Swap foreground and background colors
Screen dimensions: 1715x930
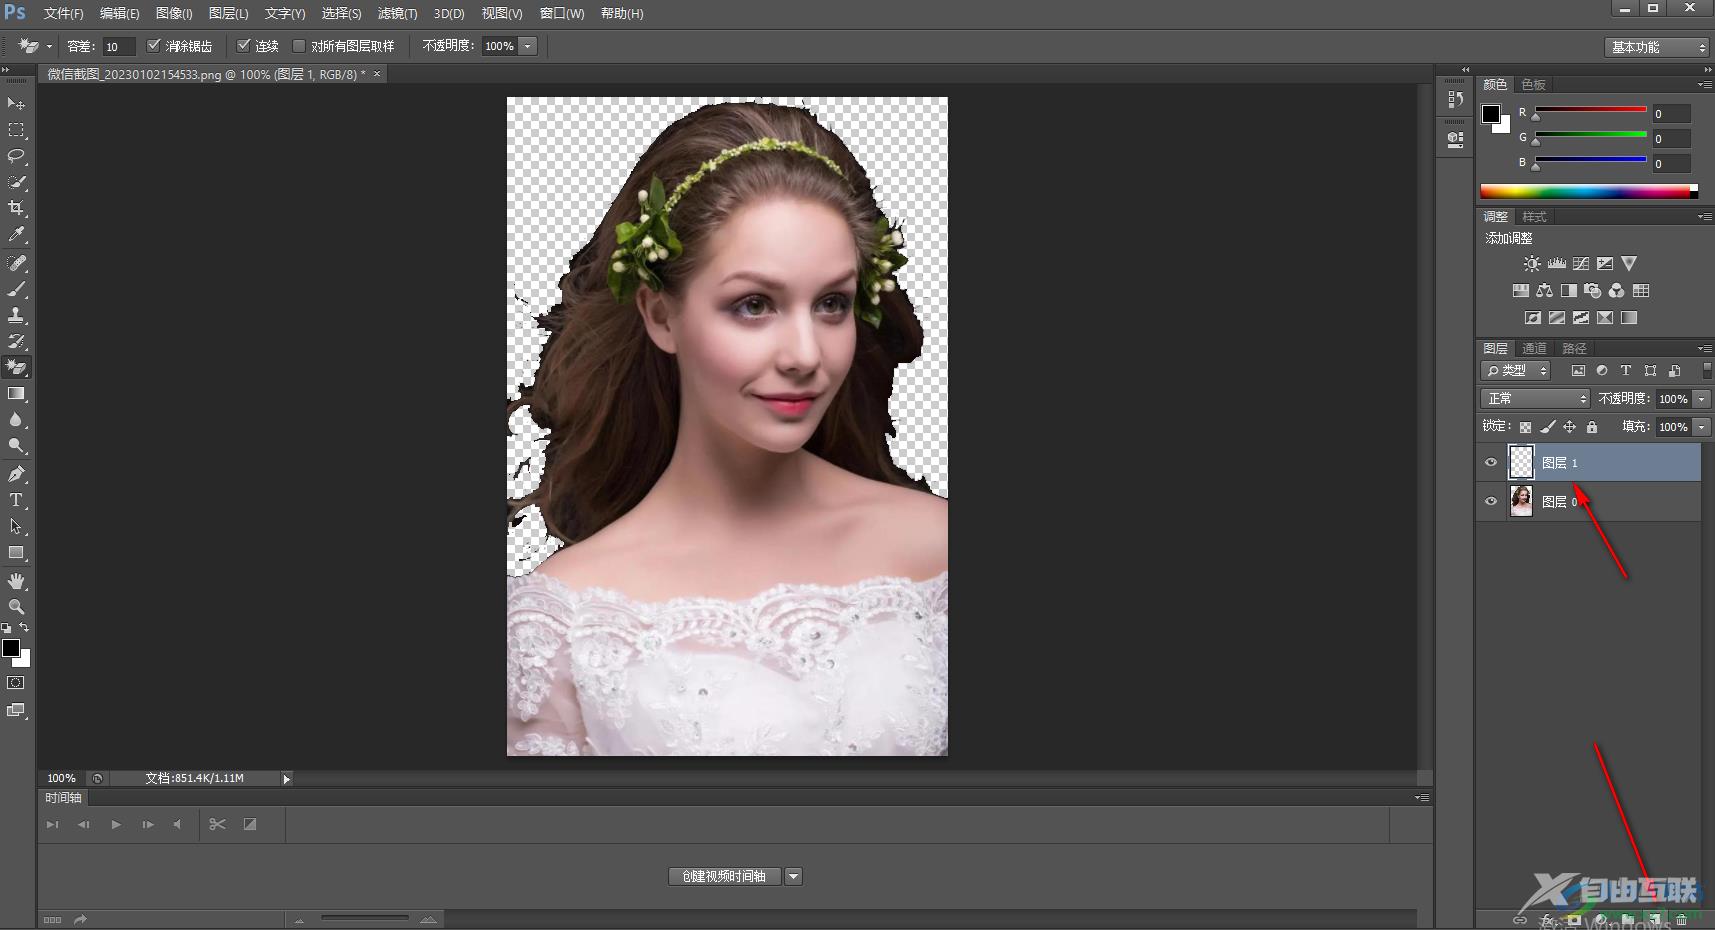coord(24,628)
